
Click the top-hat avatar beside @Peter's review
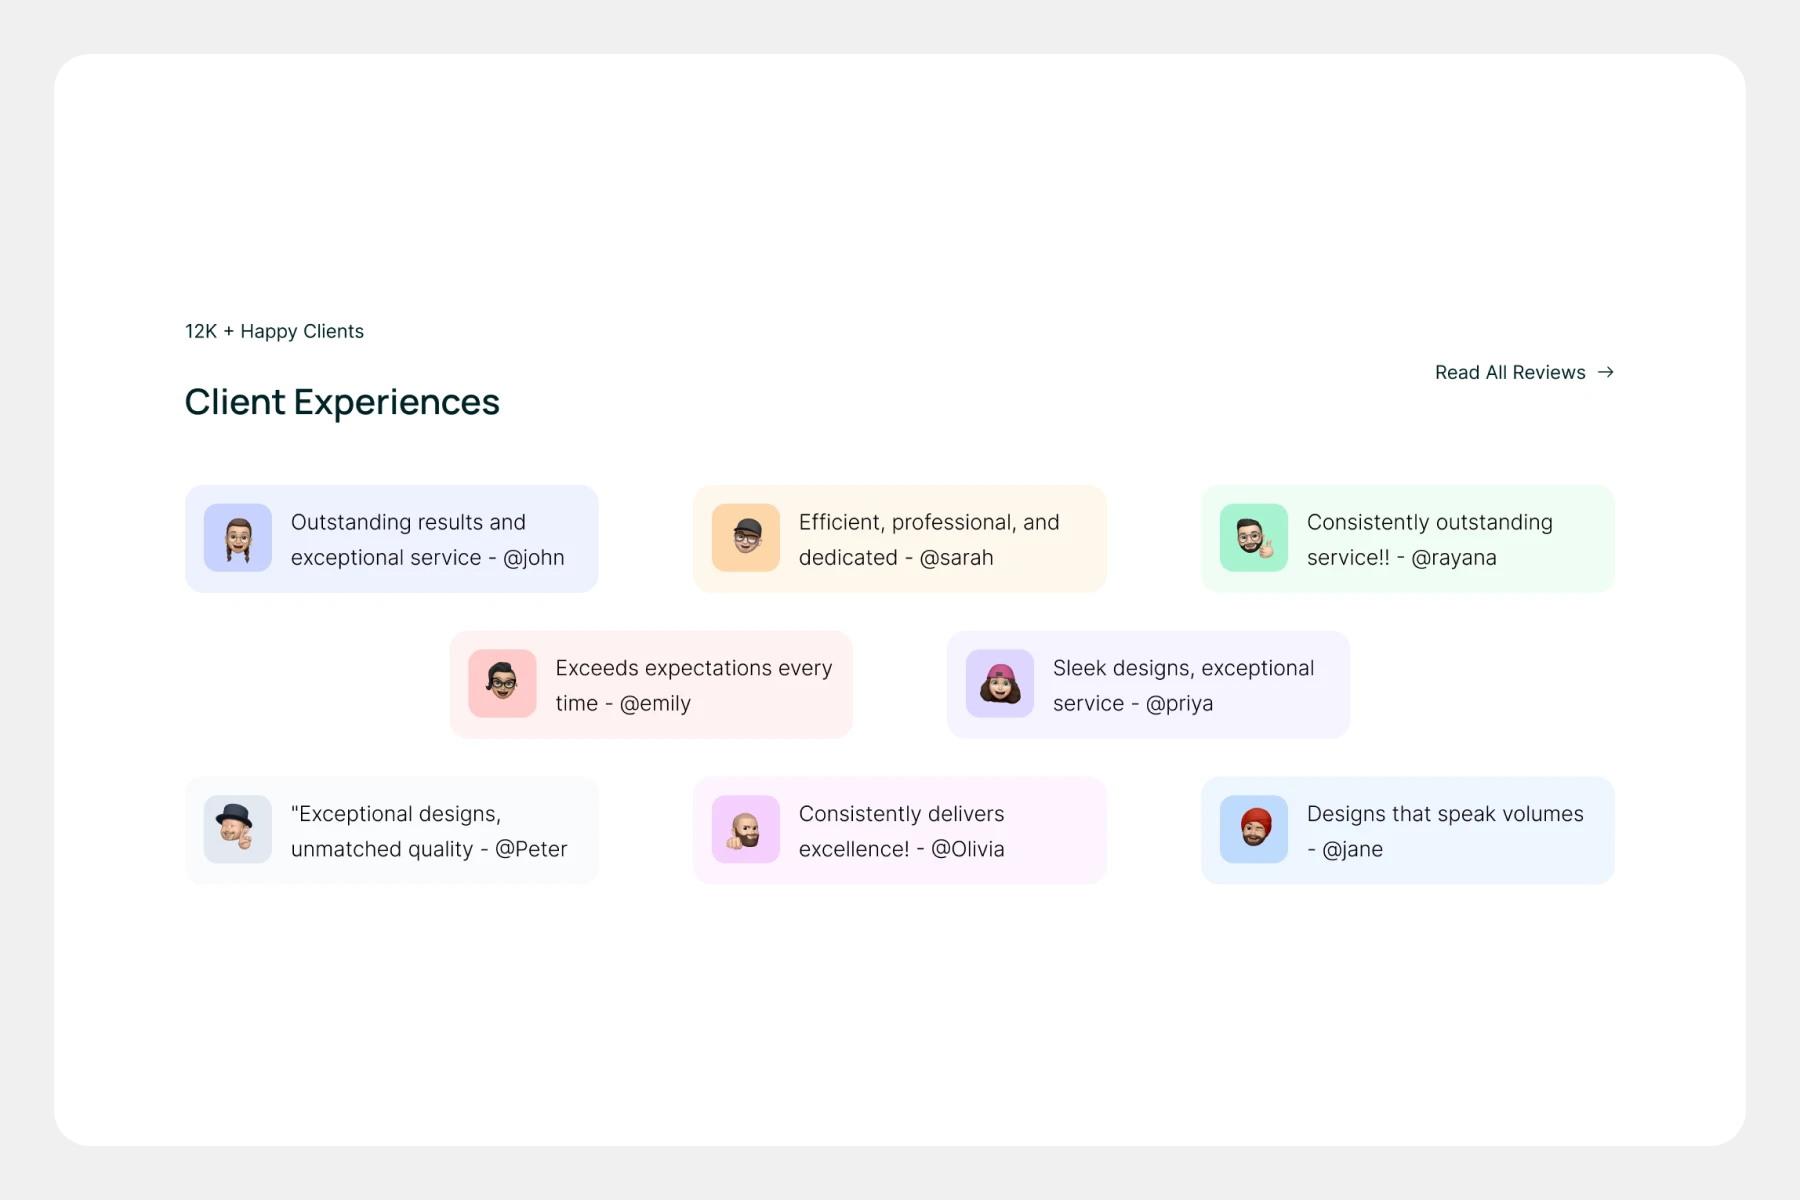(238, 829)
